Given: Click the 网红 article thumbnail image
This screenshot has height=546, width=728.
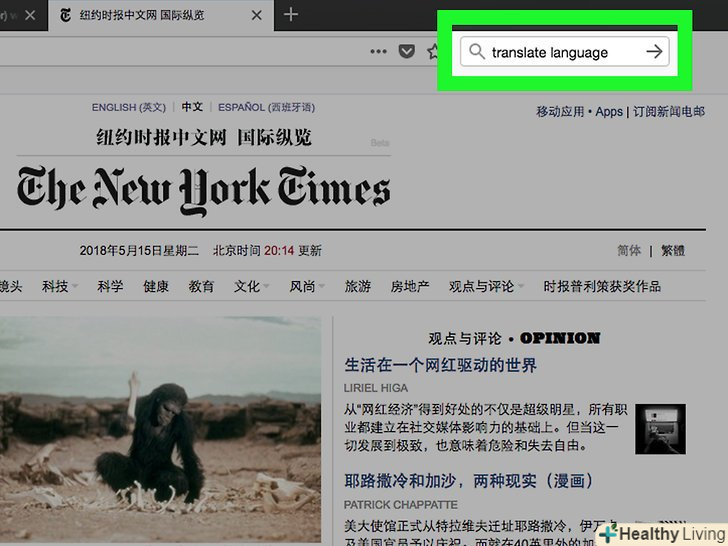Looking at the screenshot, I should [x=660, y=429].
